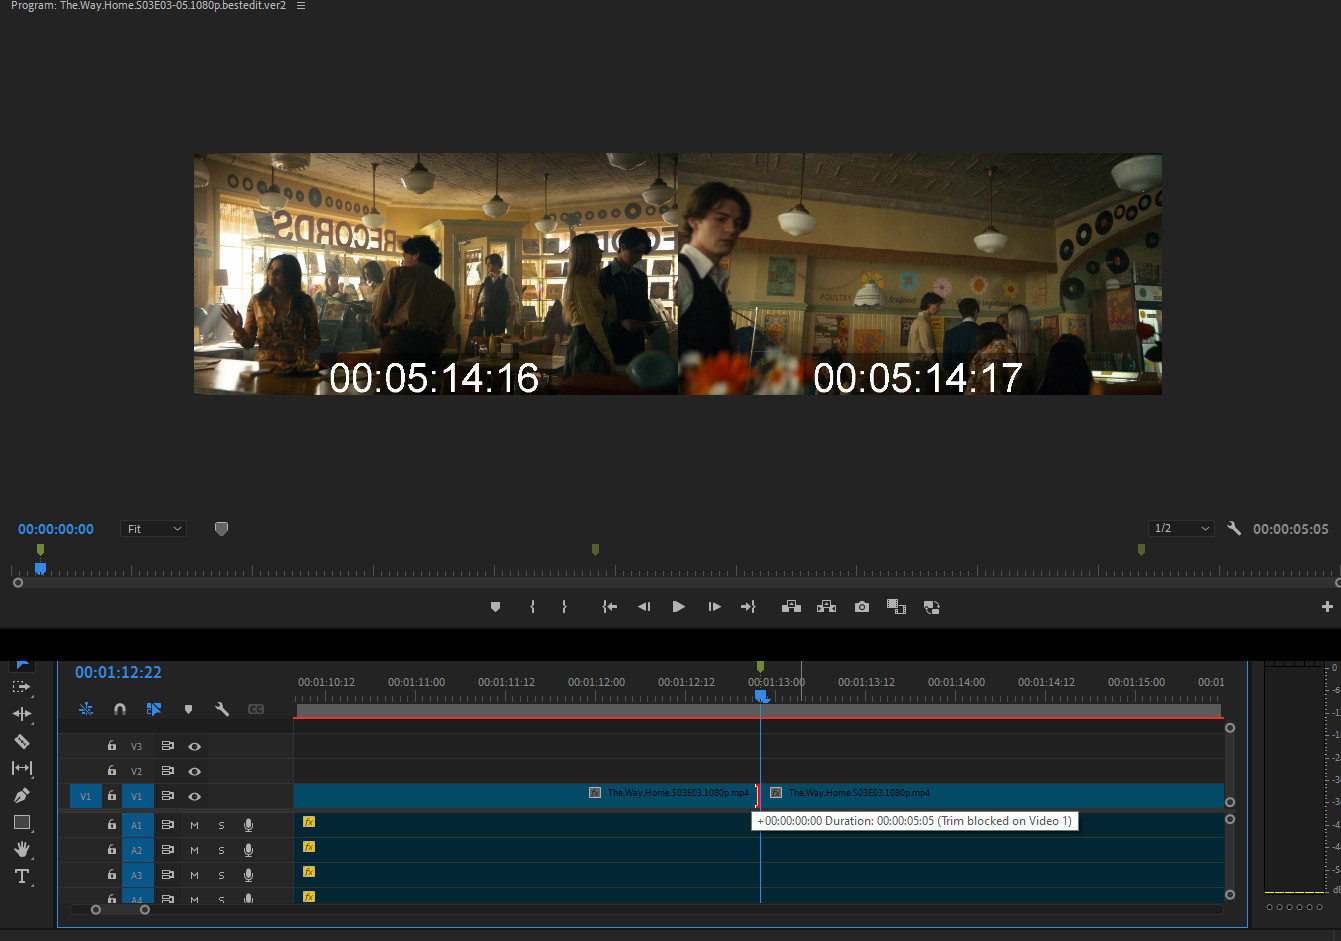The image size is (1341, 941).
Task: Solo audio track A3
Action: pyautogui.click(x=221, y=875)
